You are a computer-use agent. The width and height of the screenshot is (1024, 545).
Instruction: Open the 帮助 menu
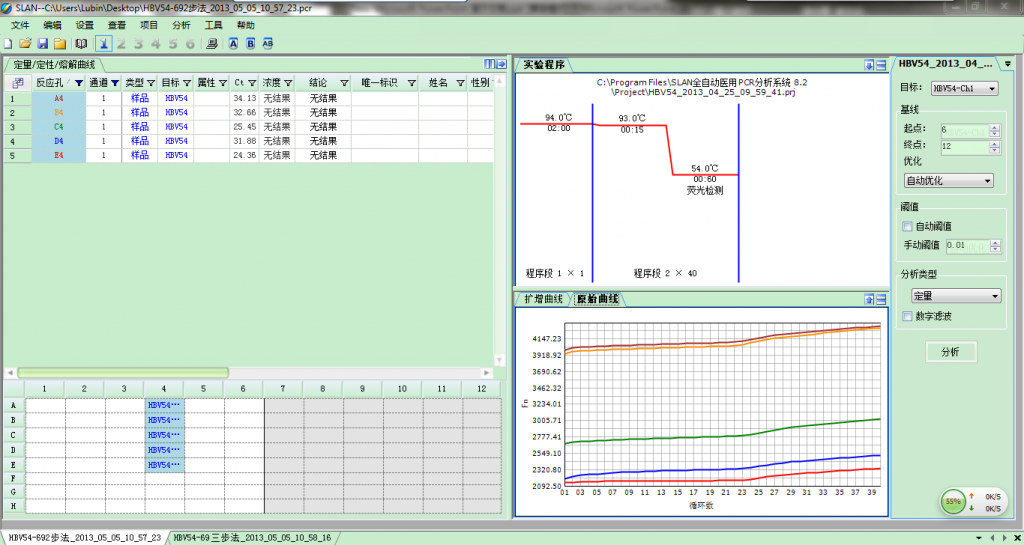pos(246,25)
